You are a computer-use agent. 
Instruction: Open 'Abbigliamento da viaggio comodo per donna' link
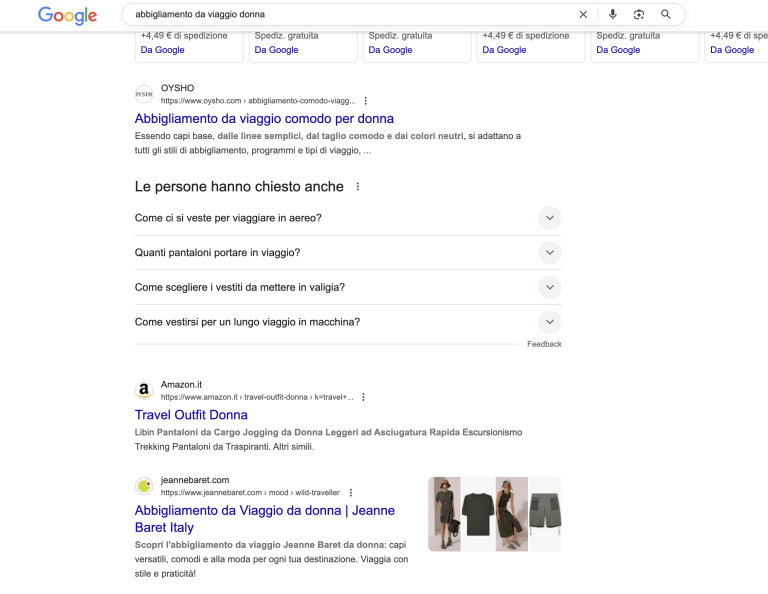coord(264,119)
